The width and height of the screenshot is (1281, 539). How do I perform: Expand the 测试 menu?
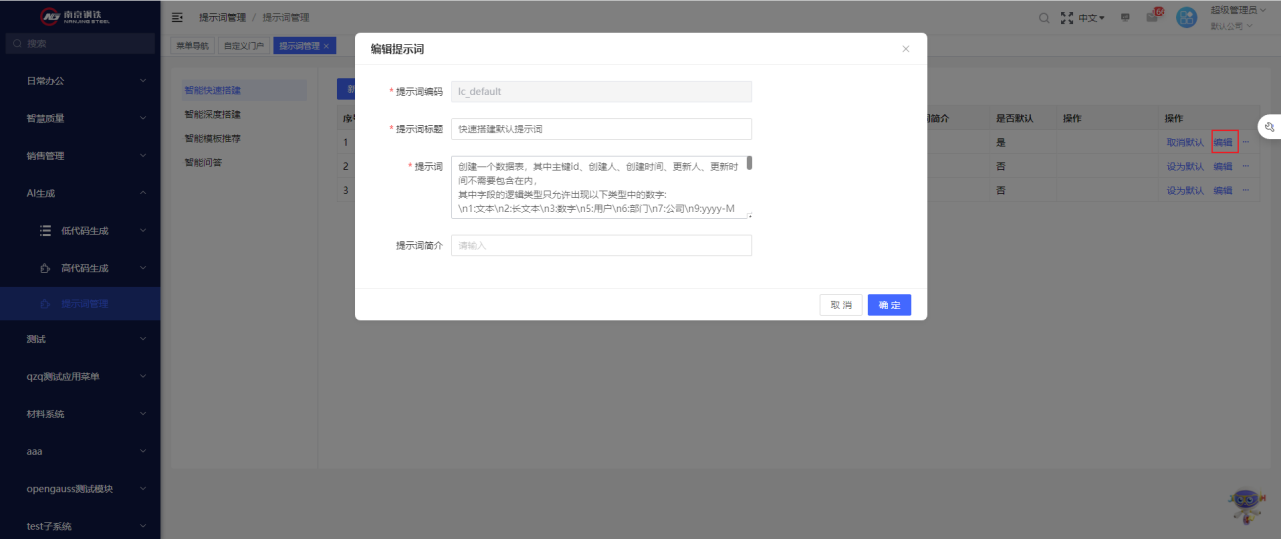(x=80, y=339)
